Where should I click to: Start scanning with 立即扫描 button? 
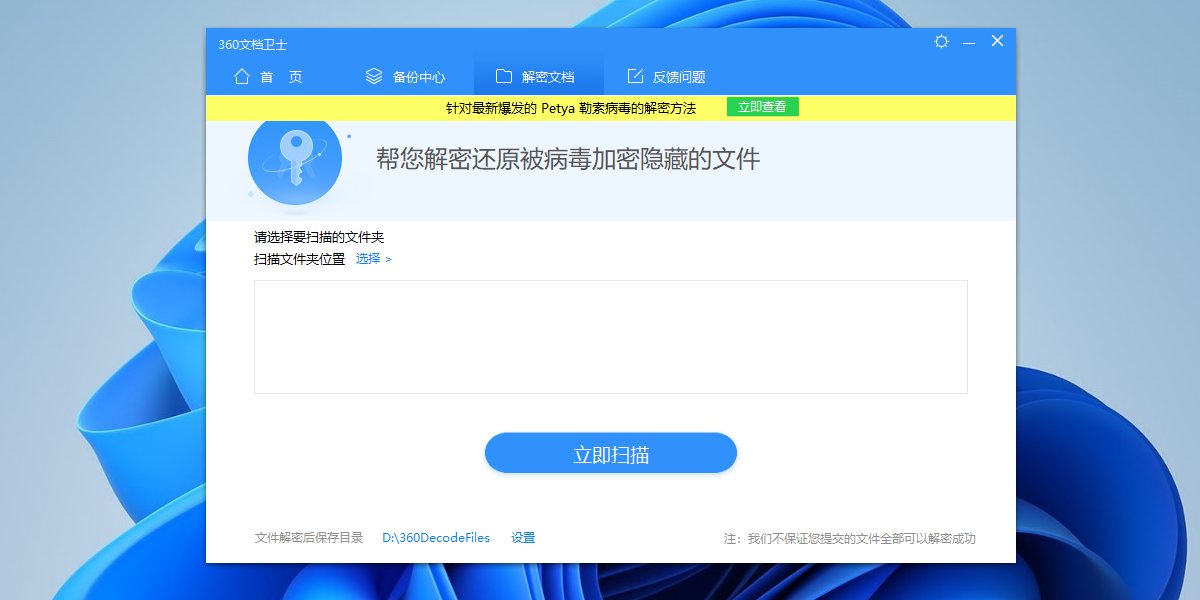coord(611,453)
